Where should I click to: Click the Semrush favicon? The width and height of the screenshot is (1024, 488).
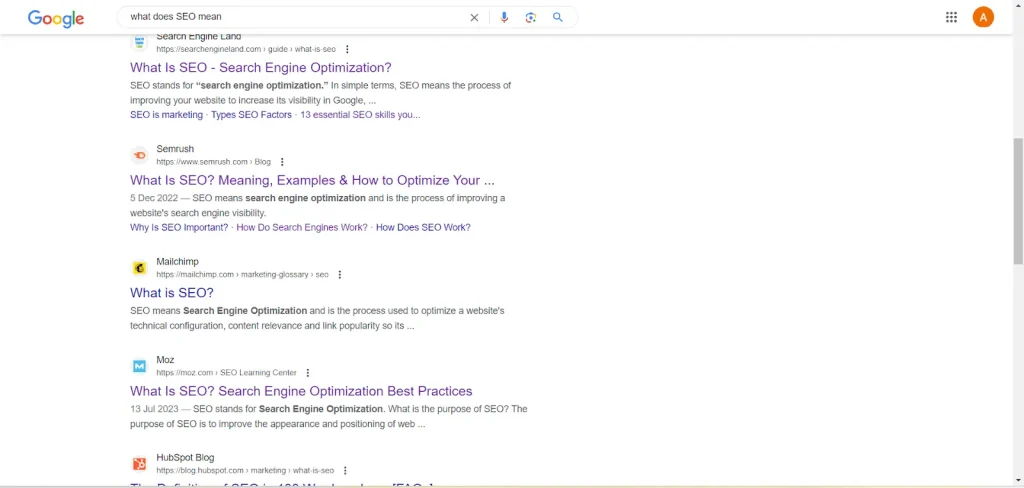139,155
